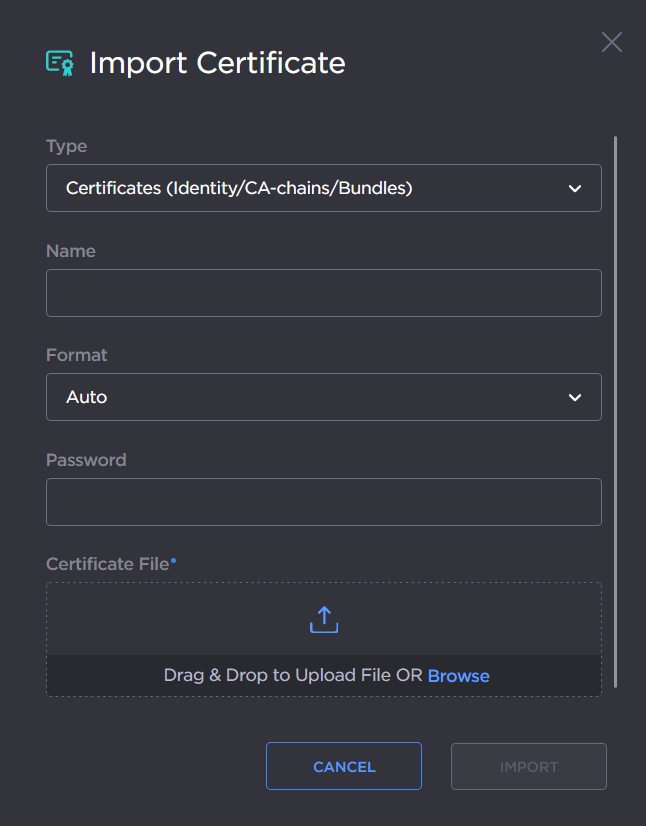This screenshot has height=826, width=646.
Task: Expand the chevron next to Certificates (Identity/CA-chains/Bundles)
Action: [x=575, y=188]
